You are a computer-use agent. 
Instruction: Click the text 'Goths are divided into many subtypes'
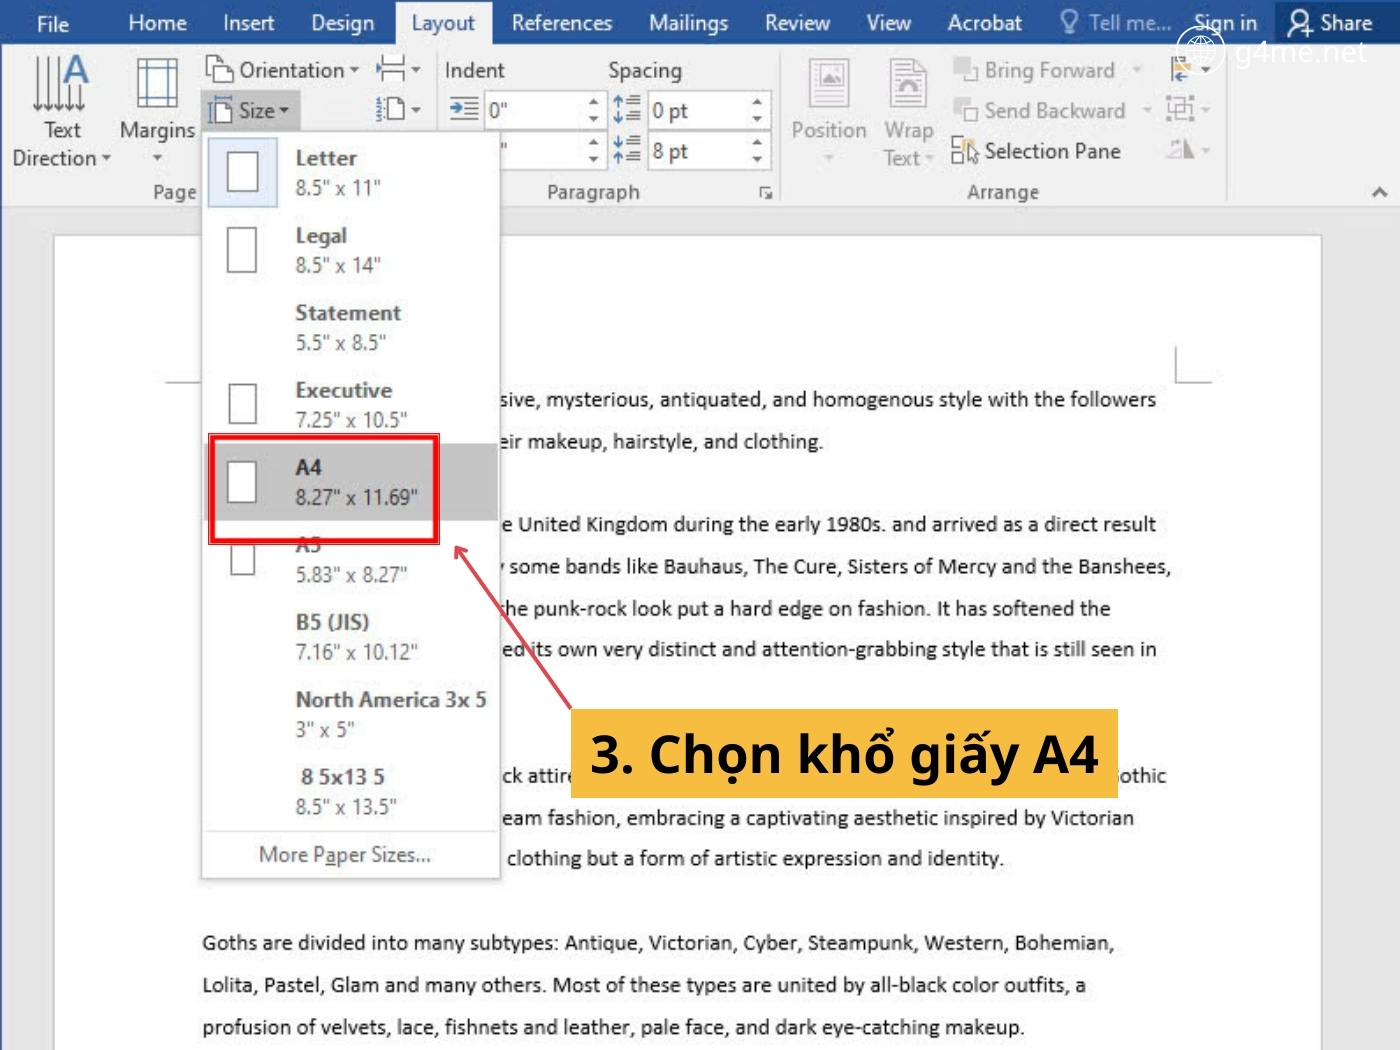coord(380,943)
